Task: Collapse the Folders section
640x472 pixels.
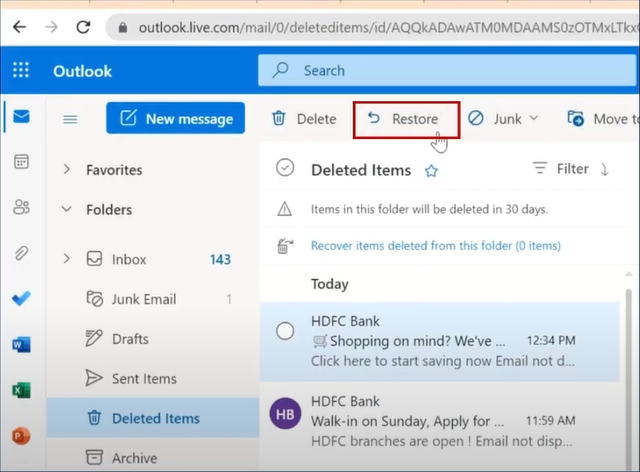Action: 67,209
